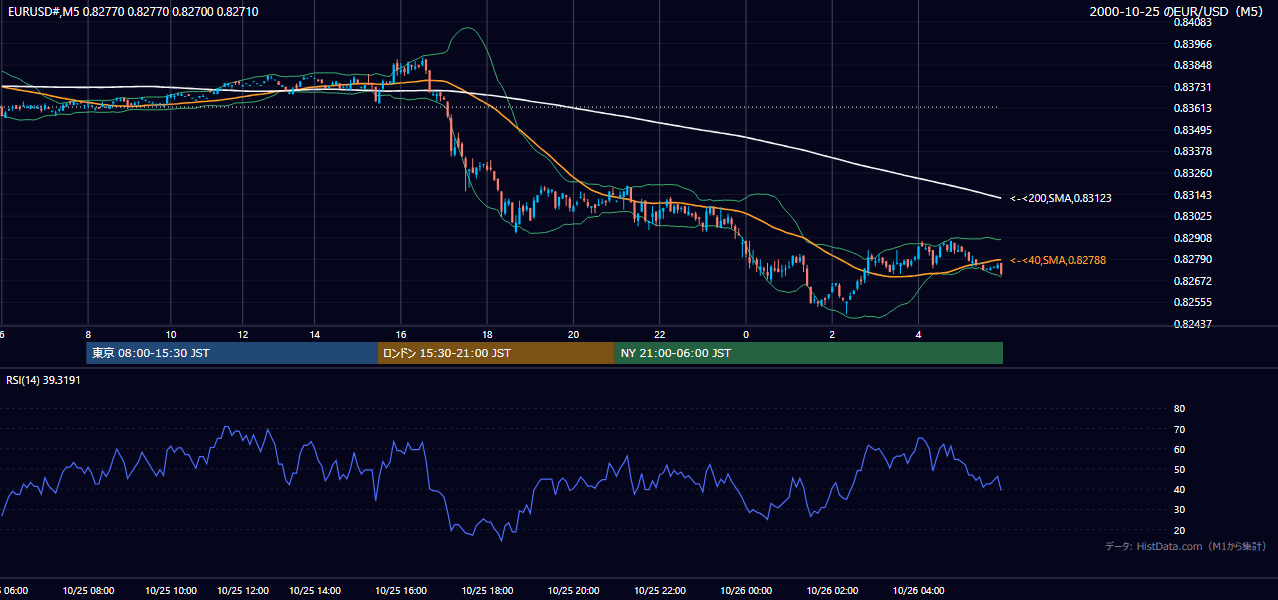
Task: Click the hour 18 tick on price chart
Action: click(487, 334)
